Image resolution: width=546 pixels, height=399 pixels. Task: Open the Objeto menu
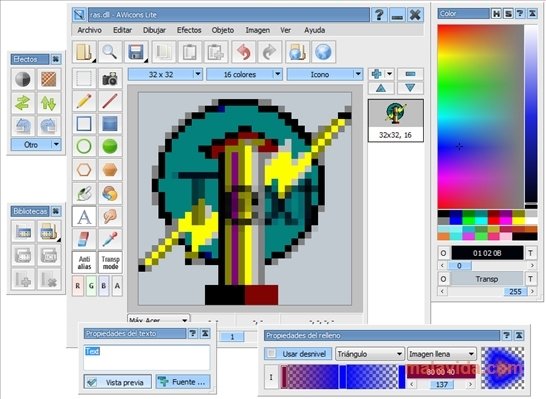pos(223,30)
